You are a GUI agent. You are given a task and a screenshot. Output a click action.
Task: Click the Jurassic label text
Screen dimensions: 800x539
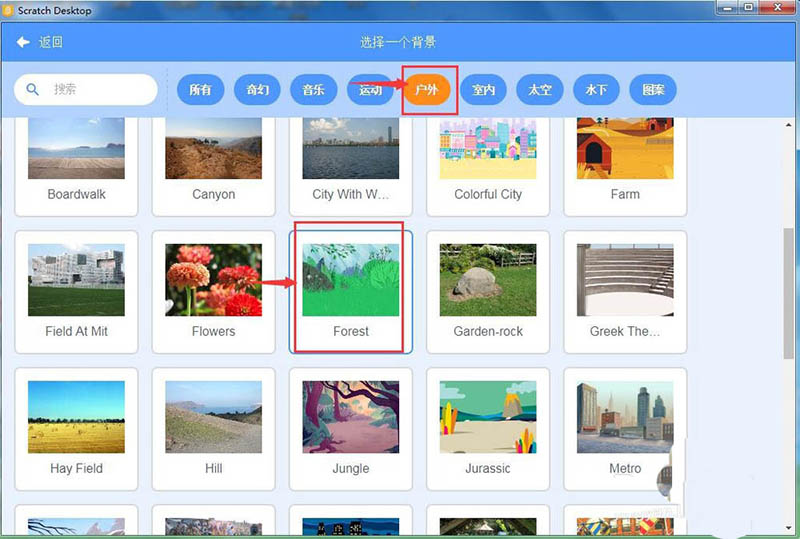click(x=488, y=469)
